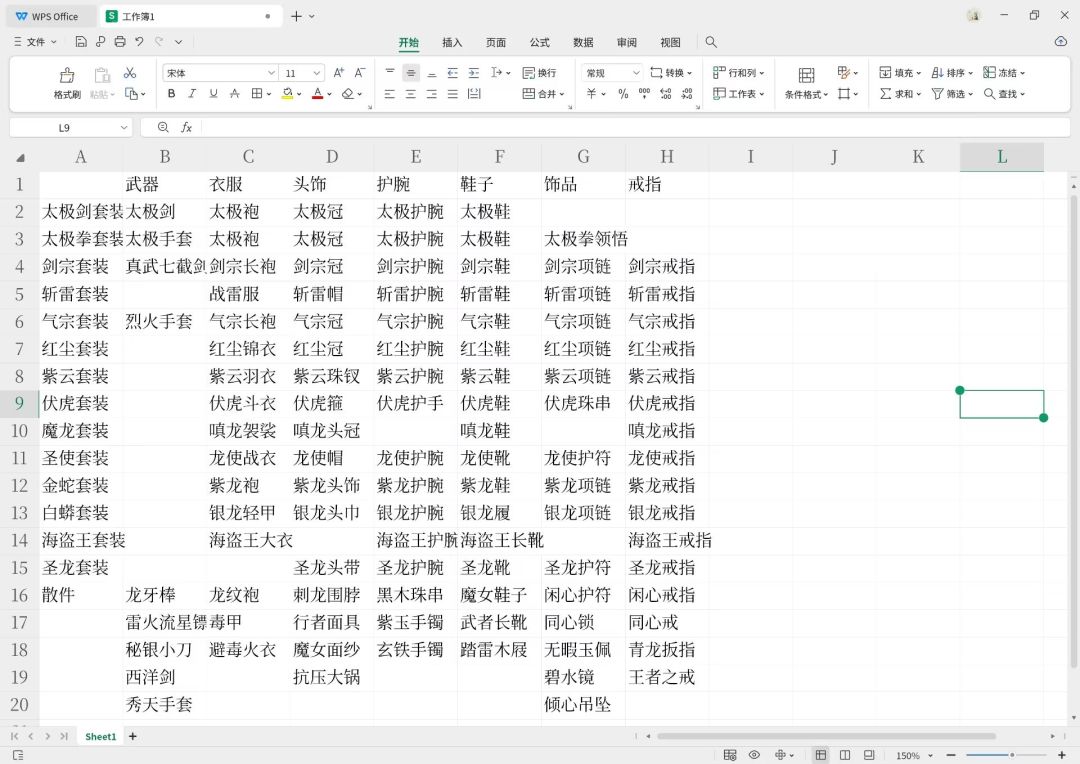The height and width of the screenshot is (764, 1080).
Task: Switch to the 公式 ribbon tab
Action: pos(539,42)
